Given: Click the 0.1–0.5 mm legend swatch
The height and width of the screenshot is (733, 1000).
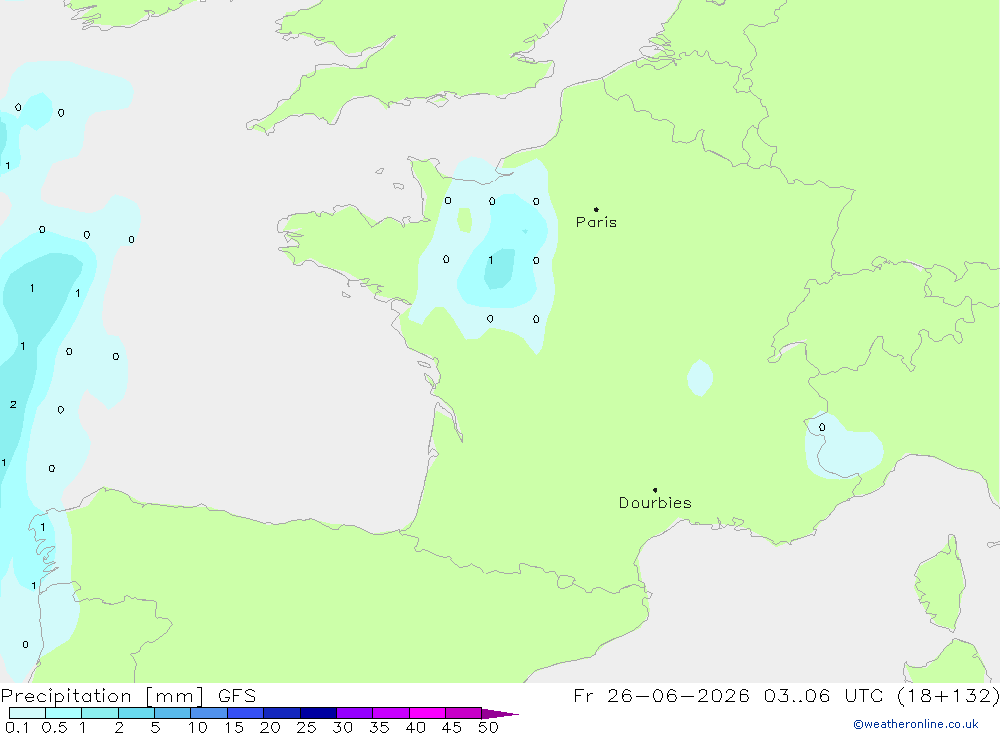Looking at the screenshot, I should (x=27, y=713).
